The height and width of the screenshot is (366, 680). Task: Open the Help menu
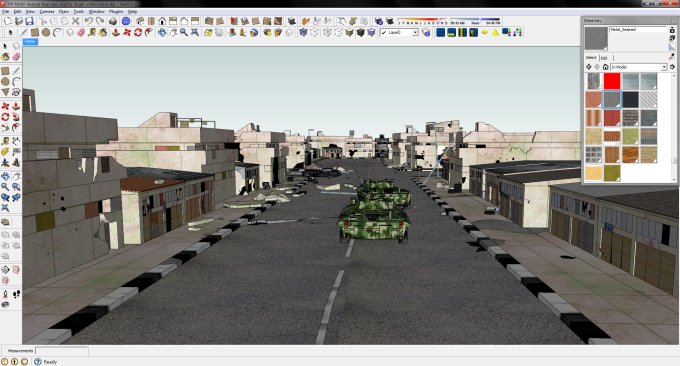pos(132,12)
